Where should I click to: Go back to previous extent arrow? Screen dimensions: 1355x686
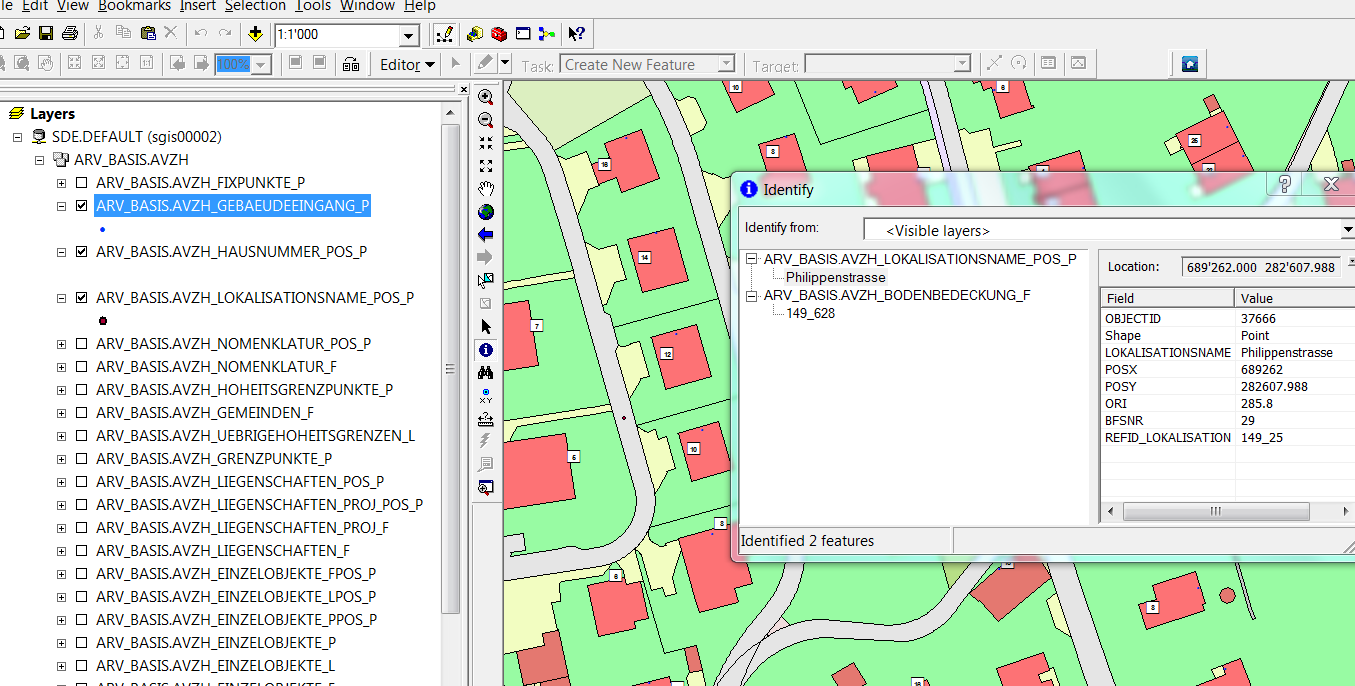(x=486, y=235)
